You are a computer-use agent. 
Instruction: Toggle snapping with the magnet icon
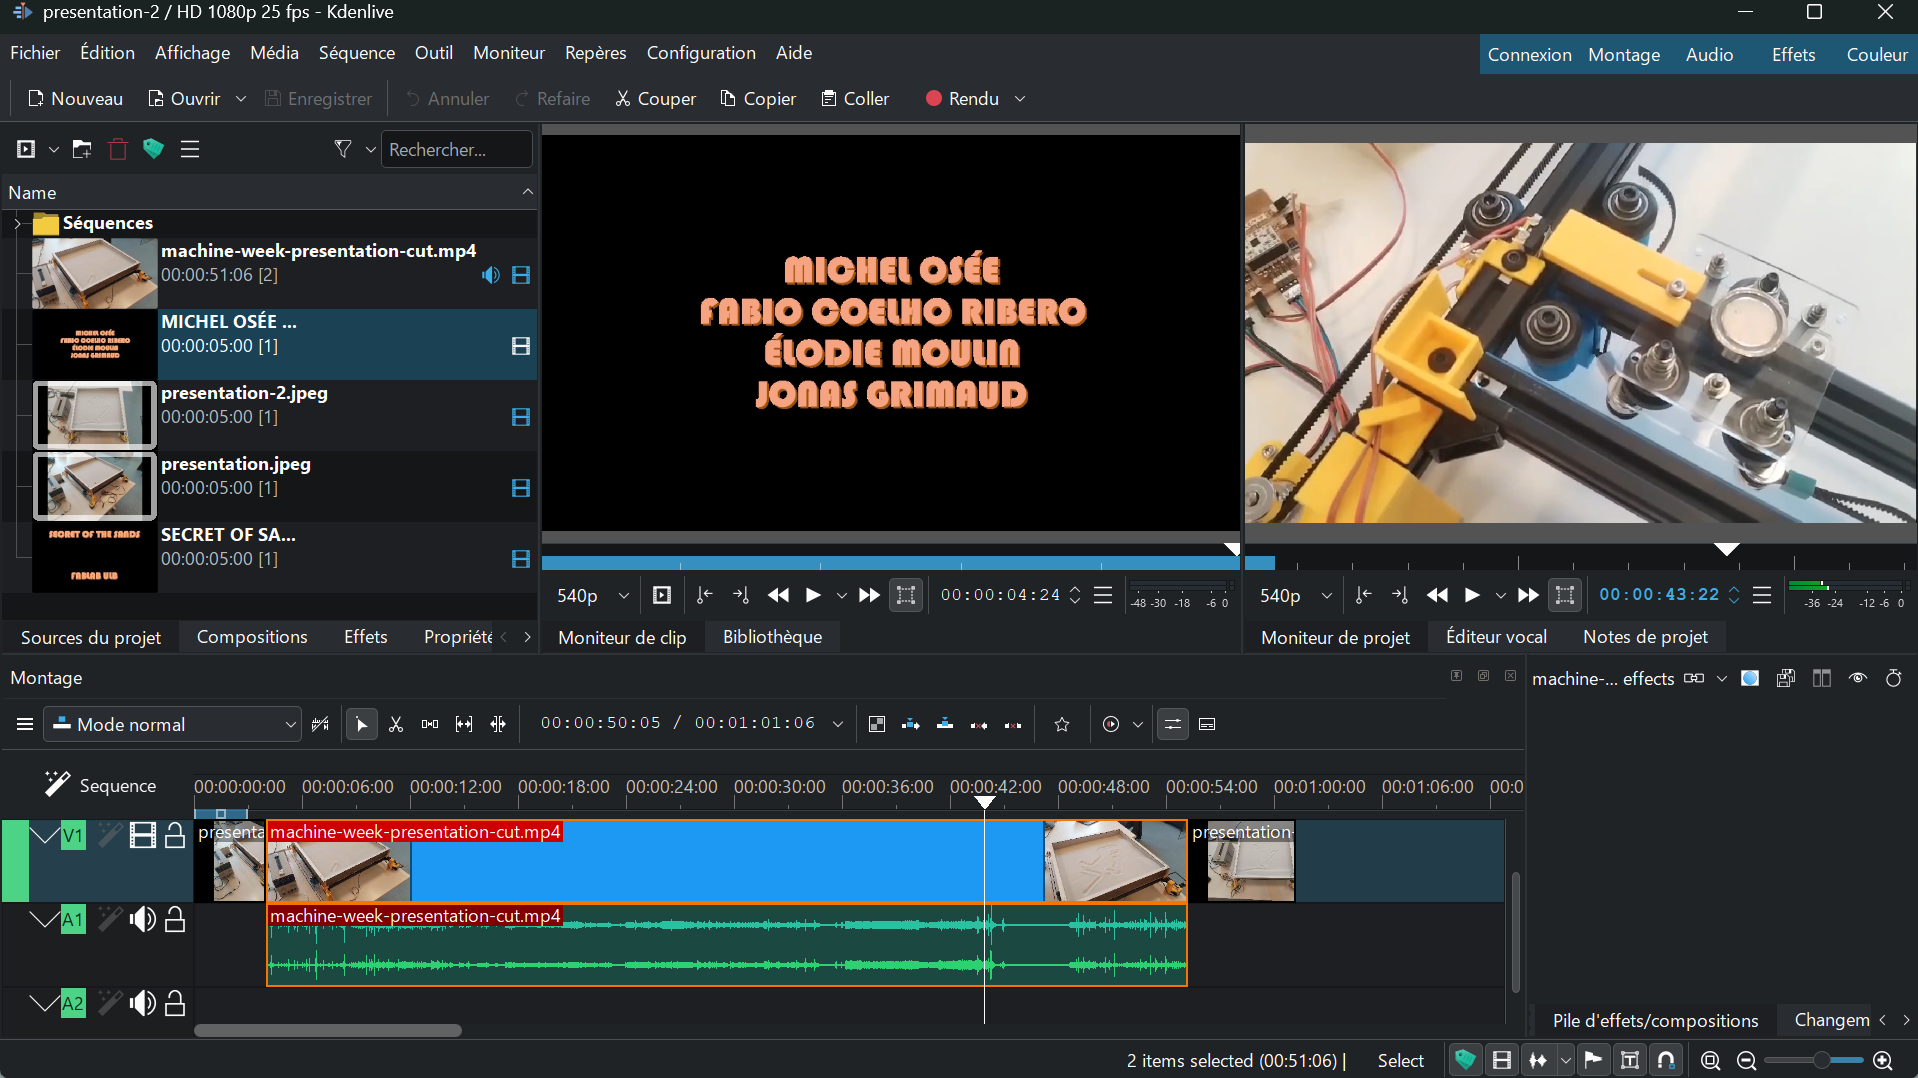(1666, 1061)
